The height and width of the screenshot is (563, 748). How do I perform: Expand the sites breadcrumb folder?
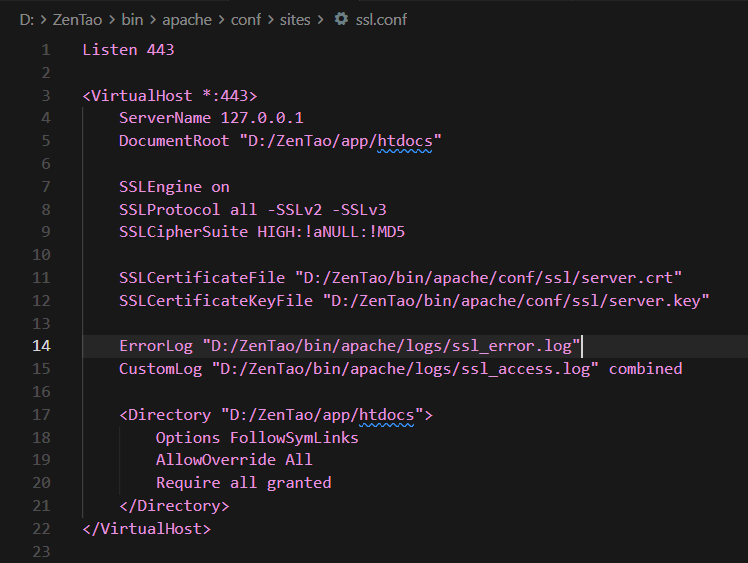pyautogui.click(x=295, y=19)
